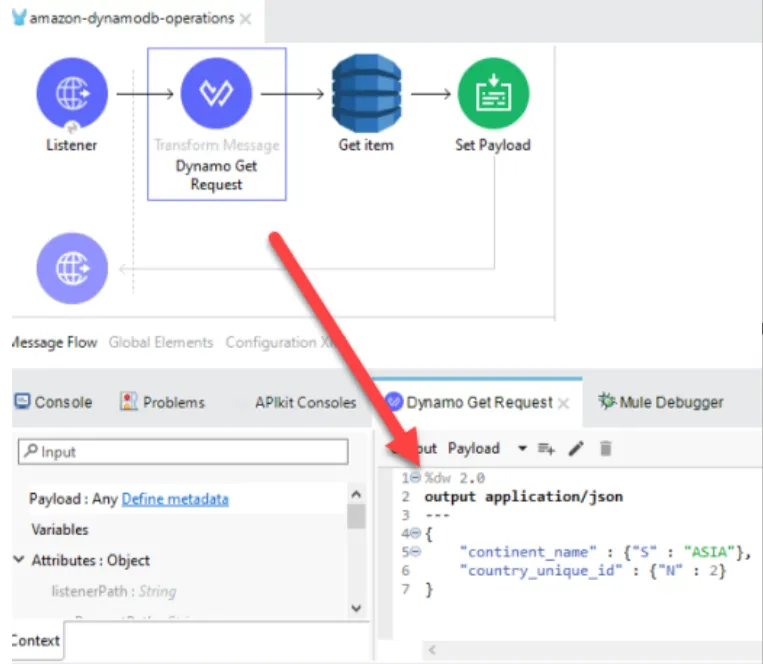Click the Define metadata link
Viewport: 763px width, 664px height.
click(x=175, y=499)
